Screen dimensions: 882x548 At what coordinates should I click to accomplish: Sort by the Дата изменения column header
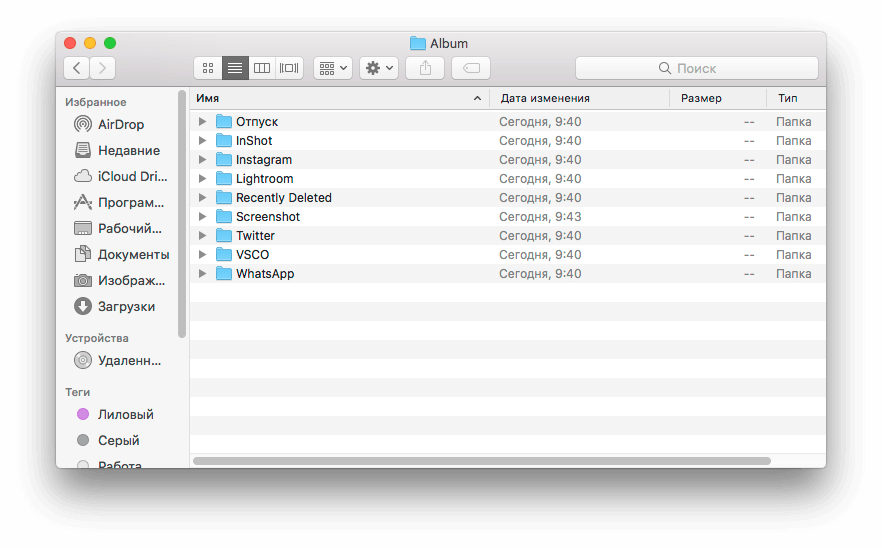(x=579, y=98)
